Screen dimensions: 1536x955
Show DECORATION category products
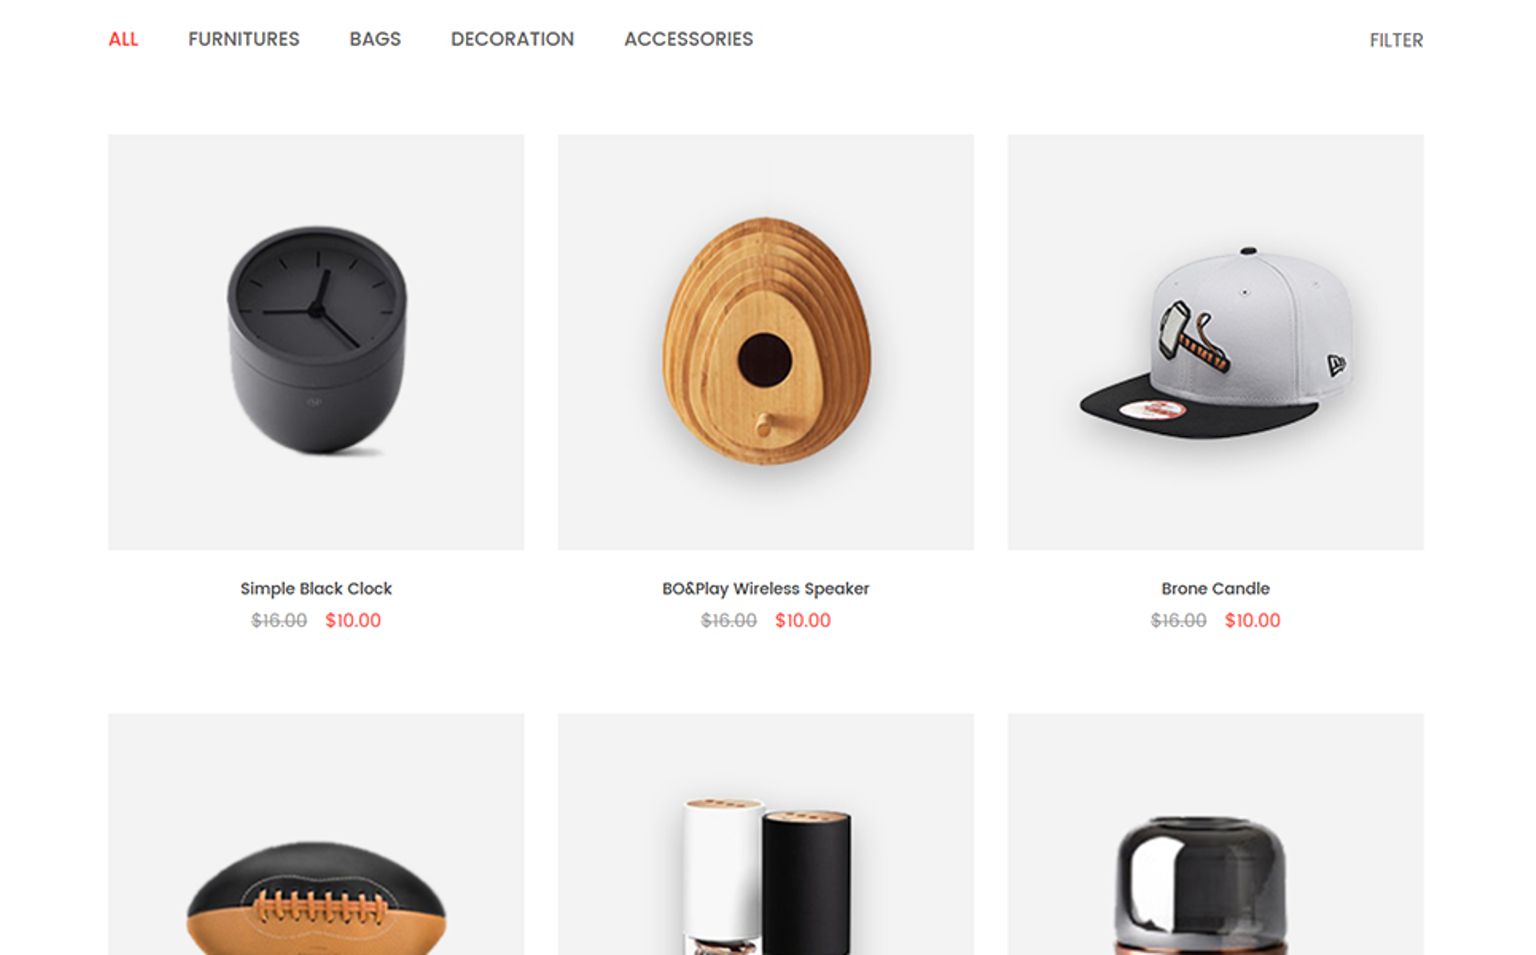512,39
